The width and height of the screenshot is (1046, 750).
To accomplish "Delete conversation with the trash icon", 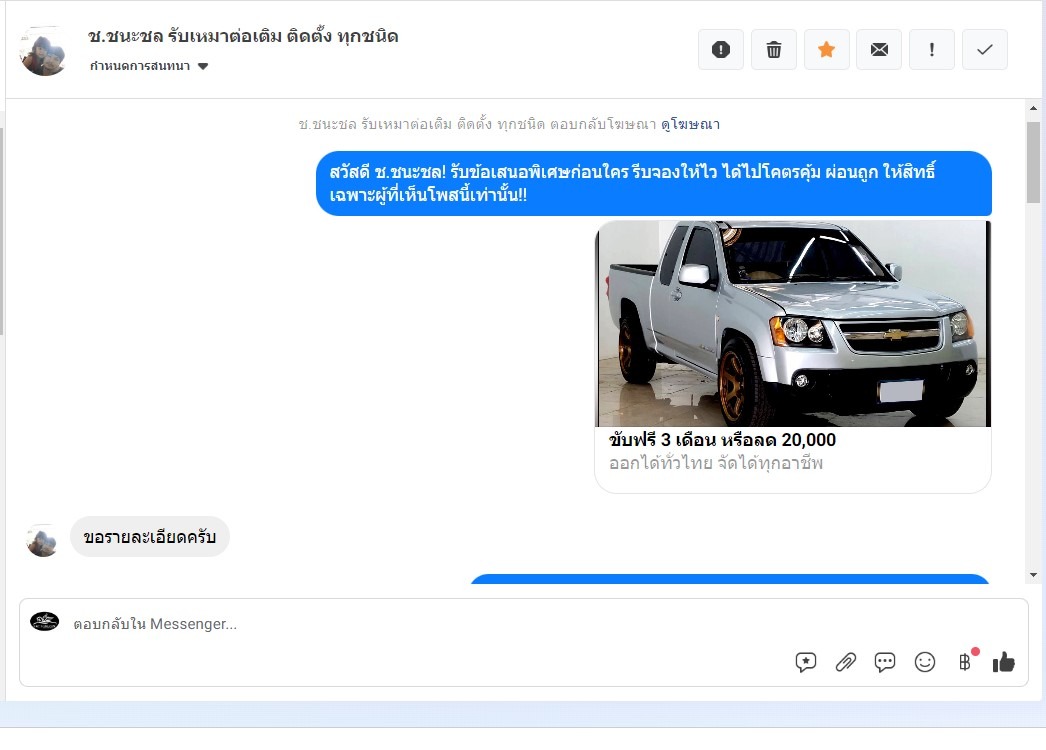I will pos(773,49).
